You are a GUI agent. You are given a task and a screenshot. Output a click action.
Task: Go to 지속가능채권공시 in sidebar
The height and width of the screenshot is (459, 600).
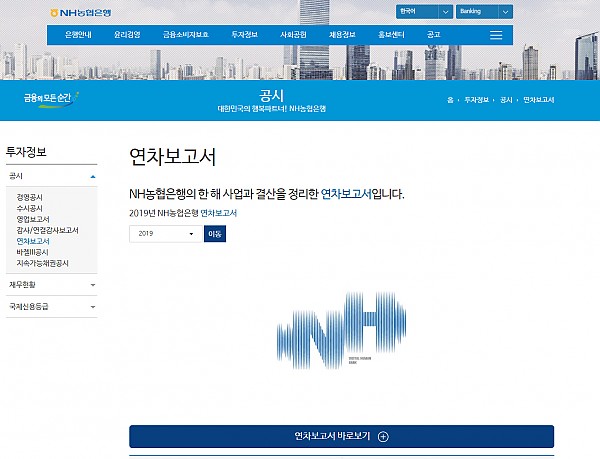(42, 264)
